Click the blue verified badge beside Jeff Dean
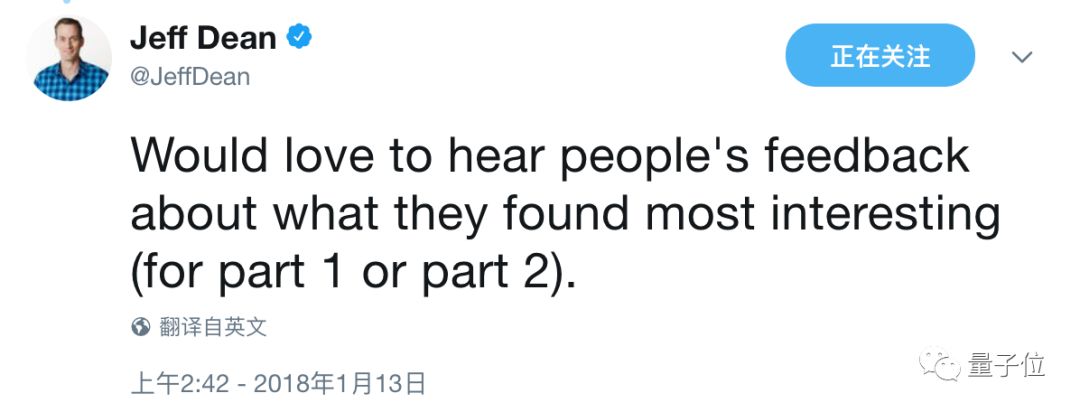1080x412 pixels. [x=300, y=38]
